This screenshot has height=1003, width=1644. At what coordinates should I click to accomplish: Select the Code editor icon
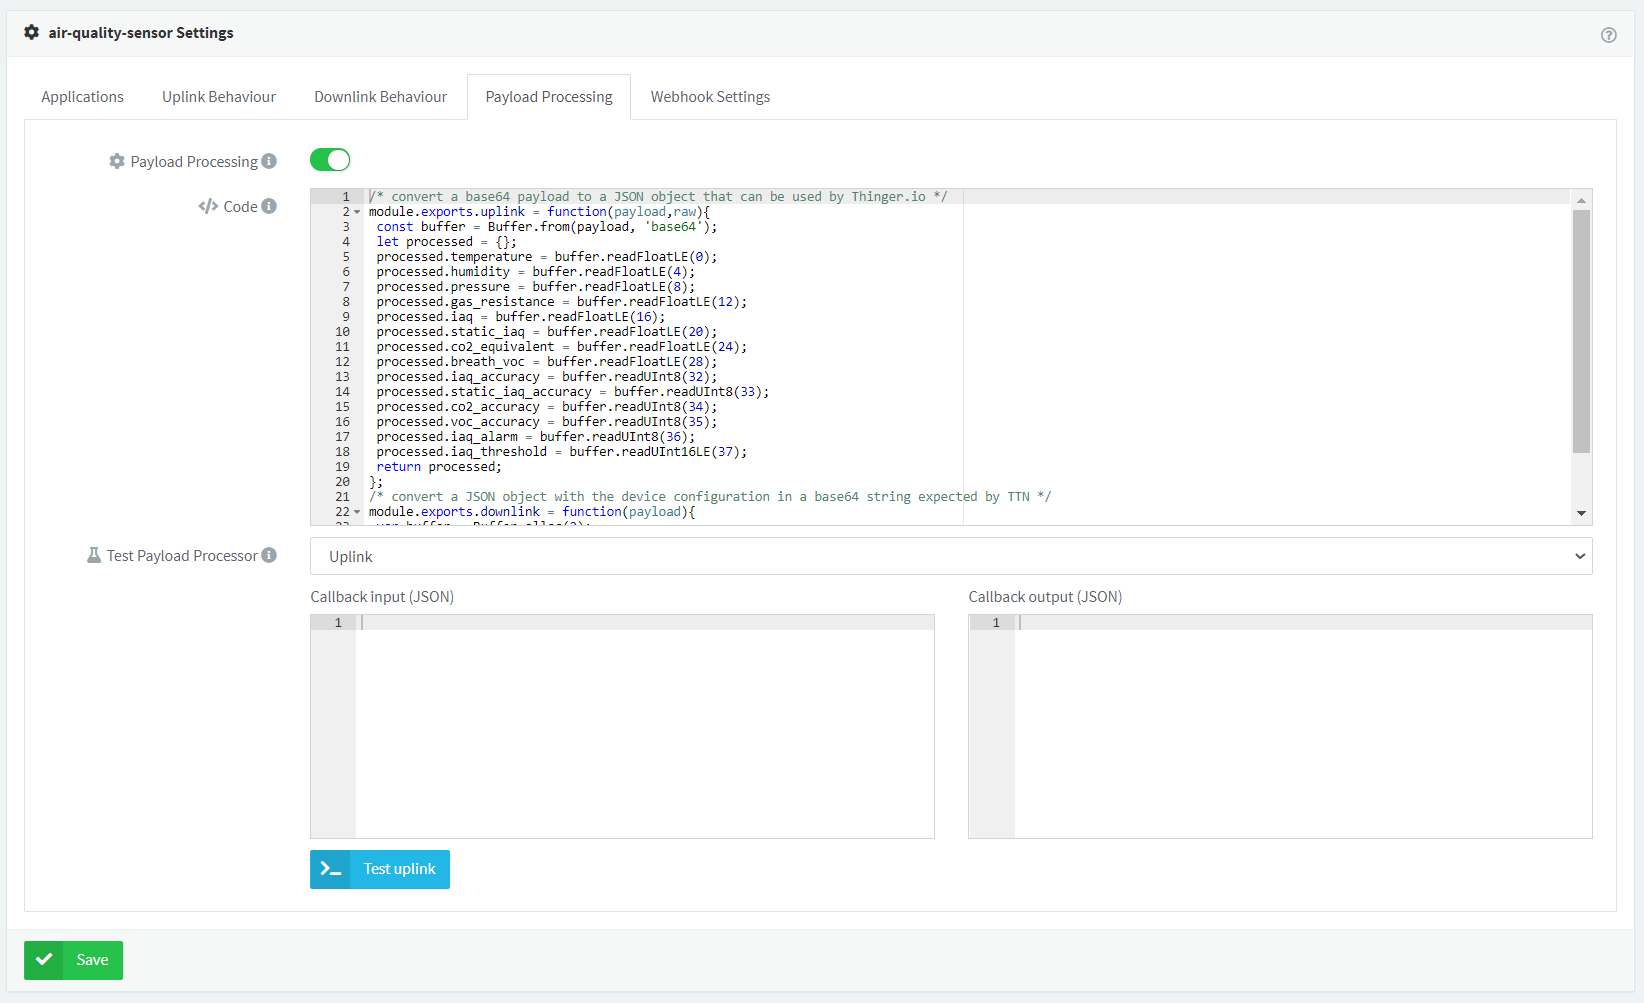point(207,206)
